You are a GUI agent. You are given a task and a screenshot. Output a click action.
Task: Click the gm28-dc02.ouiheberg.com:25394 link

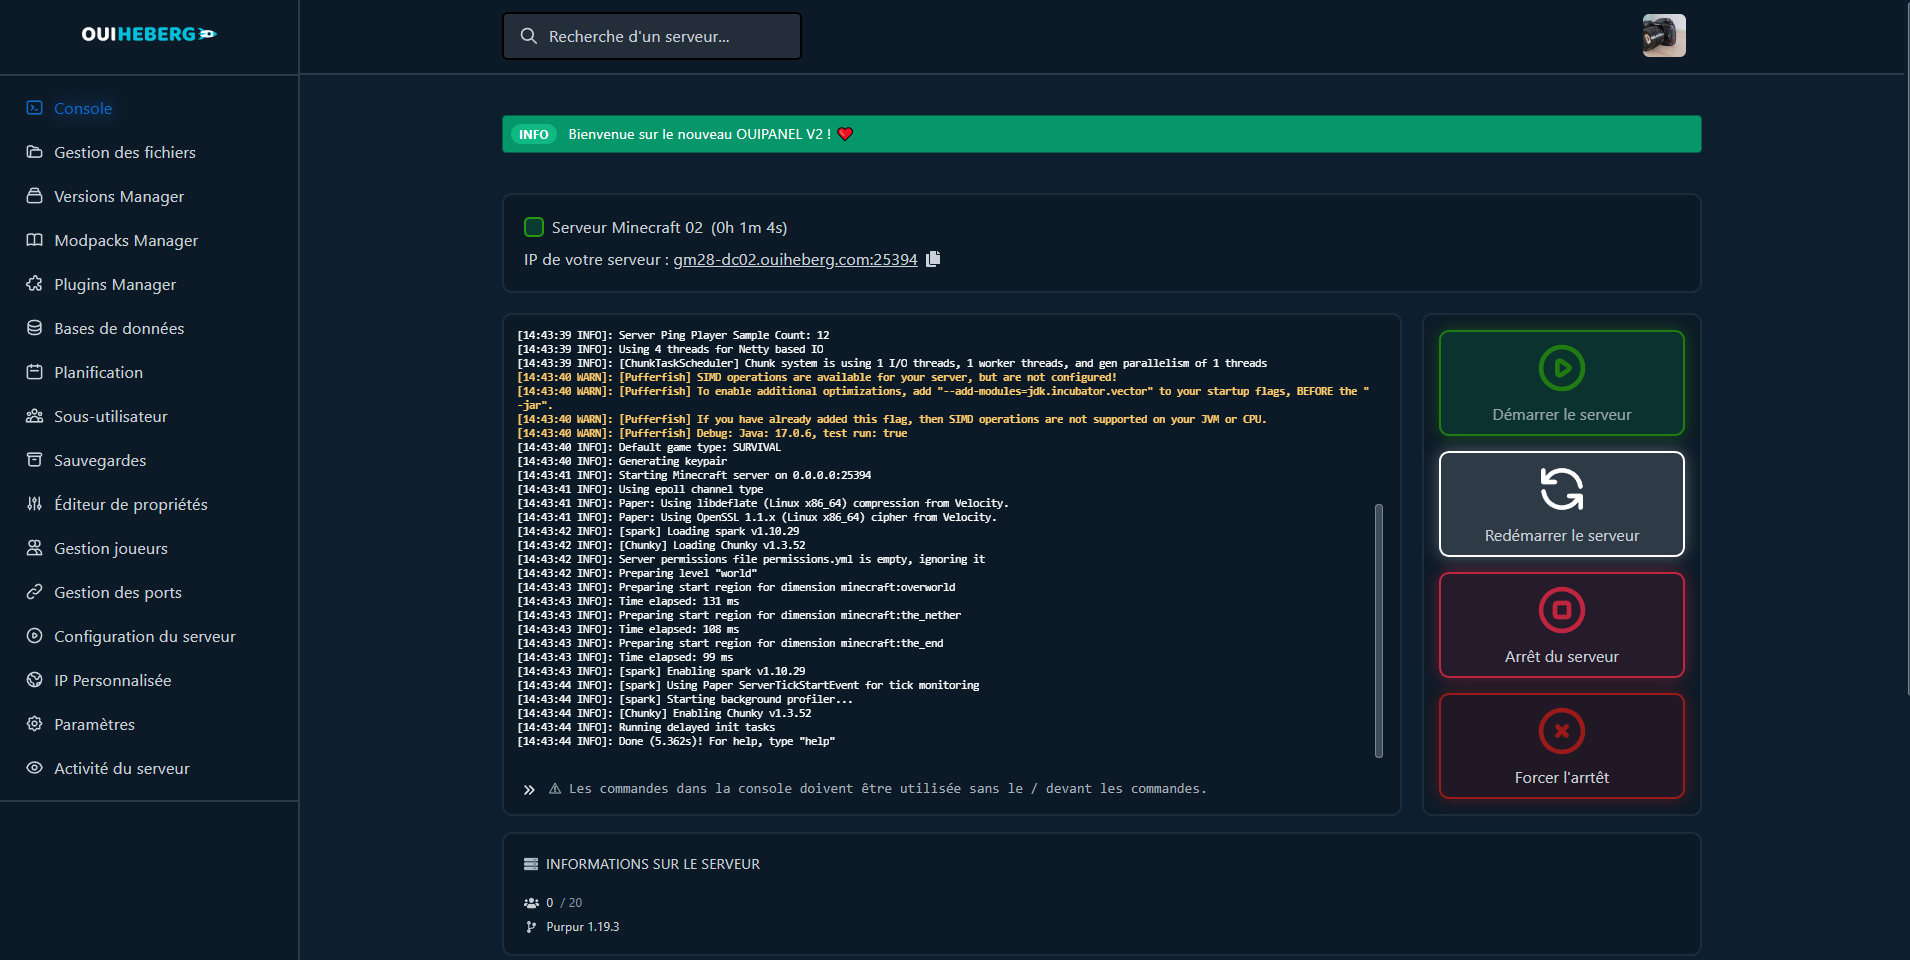coord(795,259)
